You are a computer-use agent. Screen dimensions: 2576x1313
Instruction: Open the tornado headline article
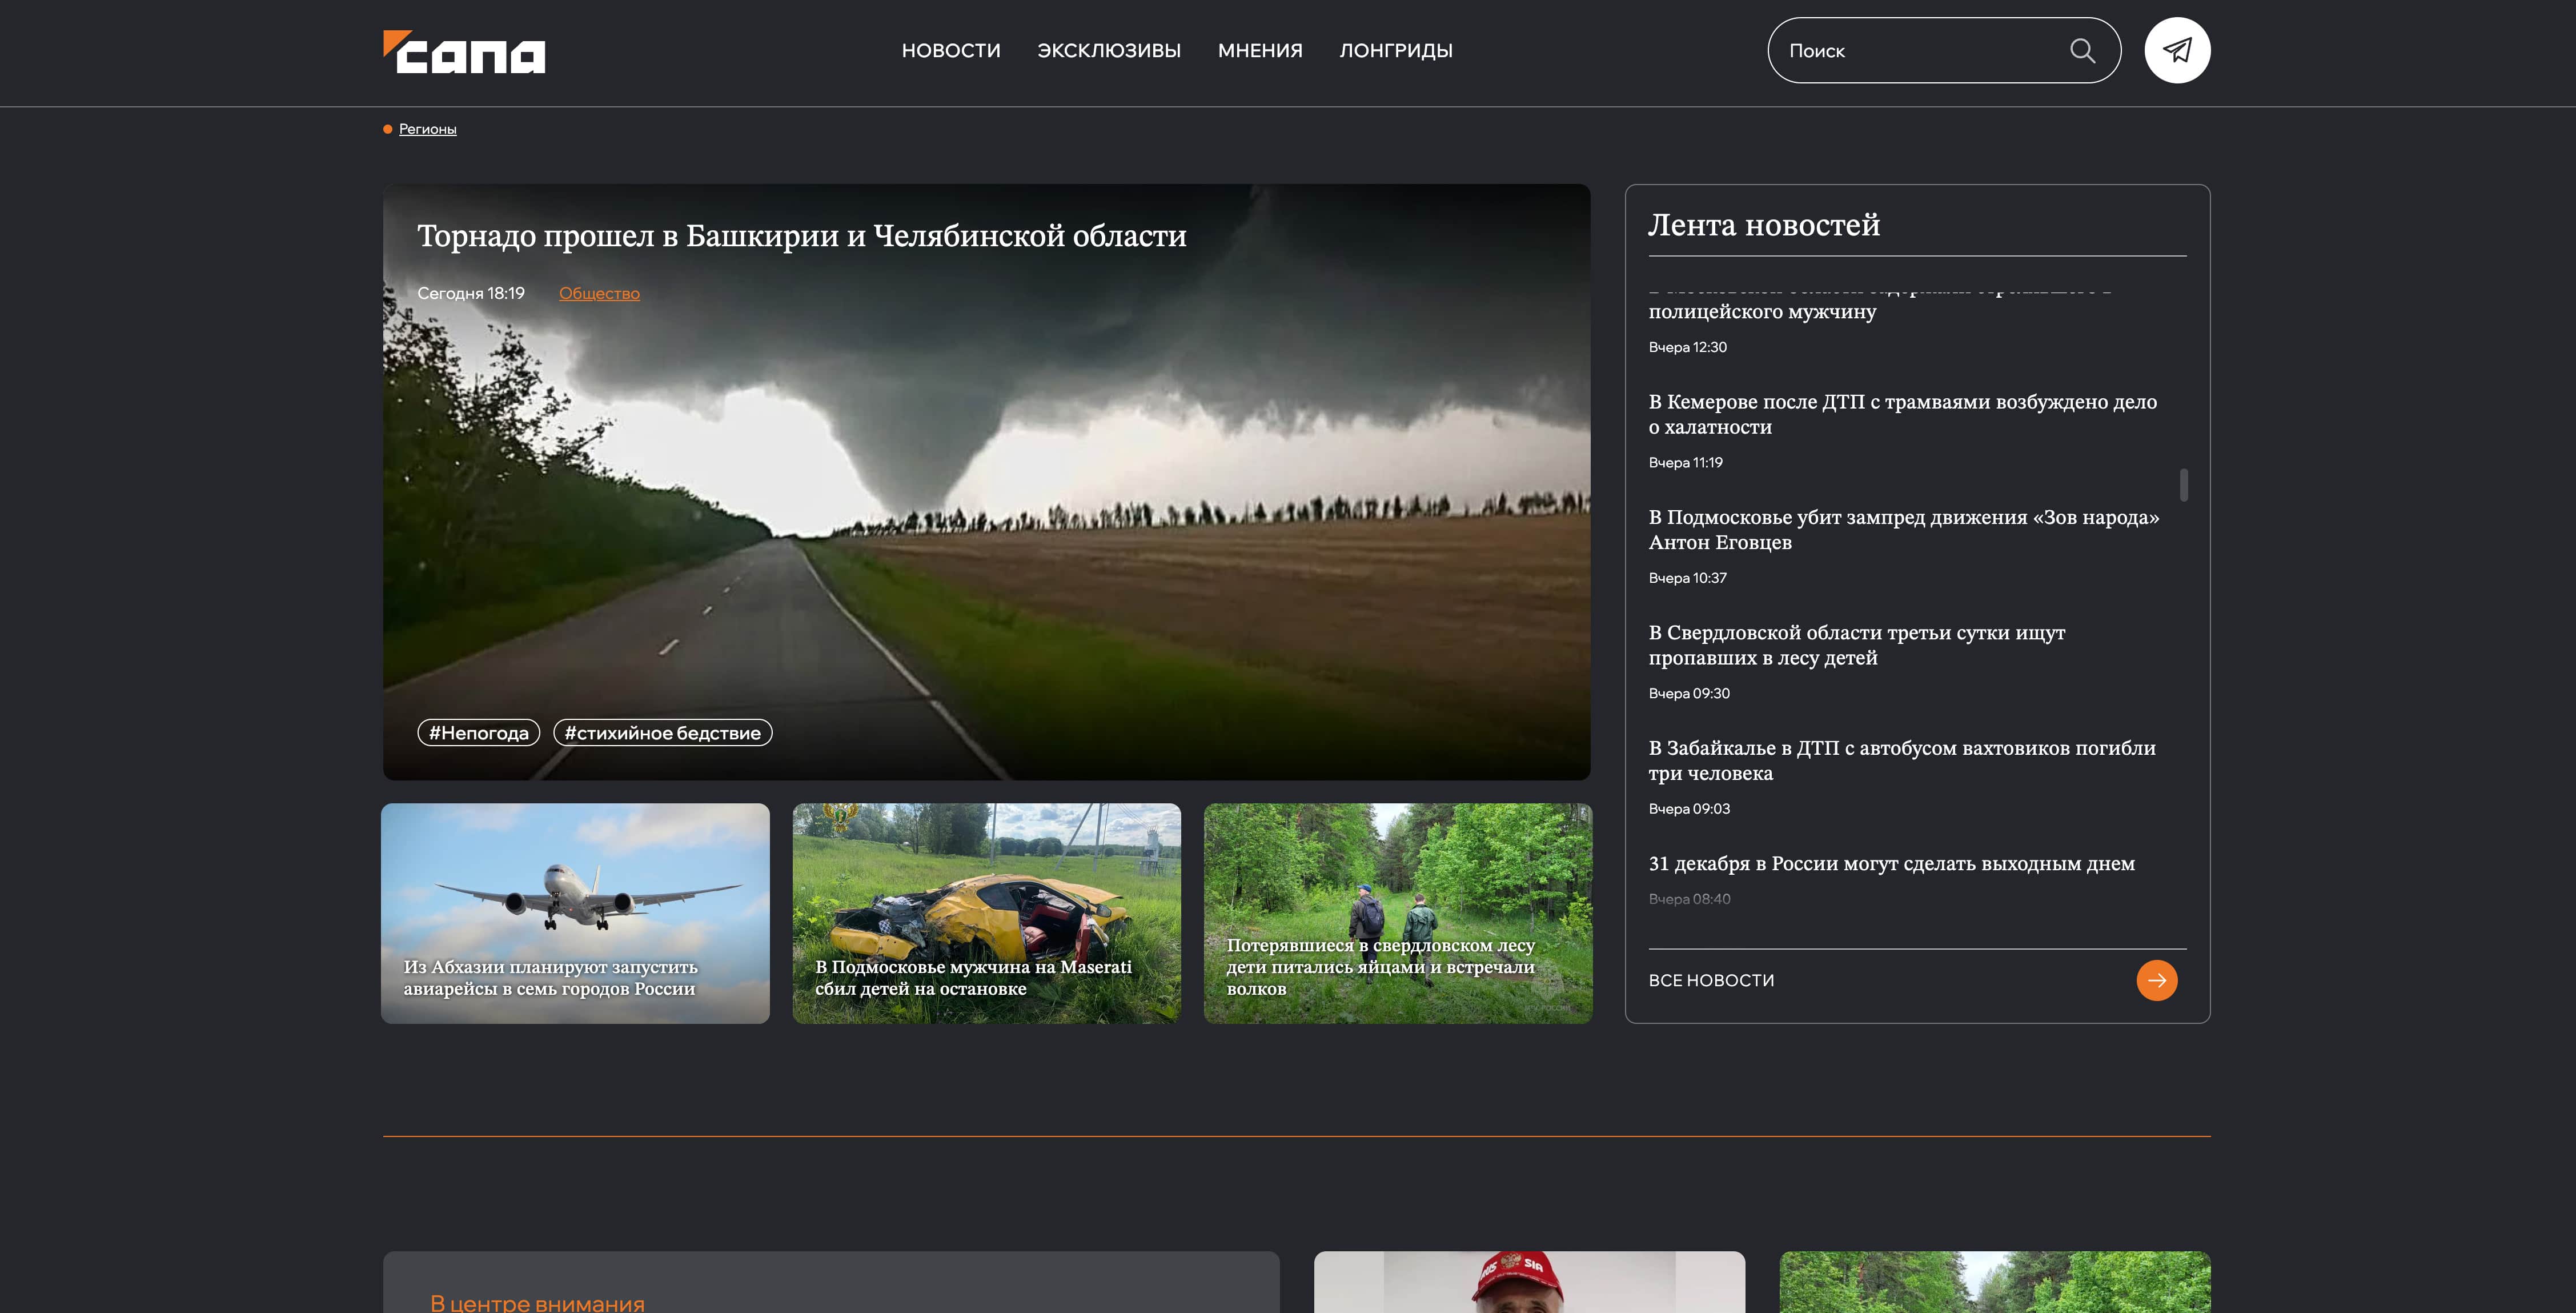[801, 236]
